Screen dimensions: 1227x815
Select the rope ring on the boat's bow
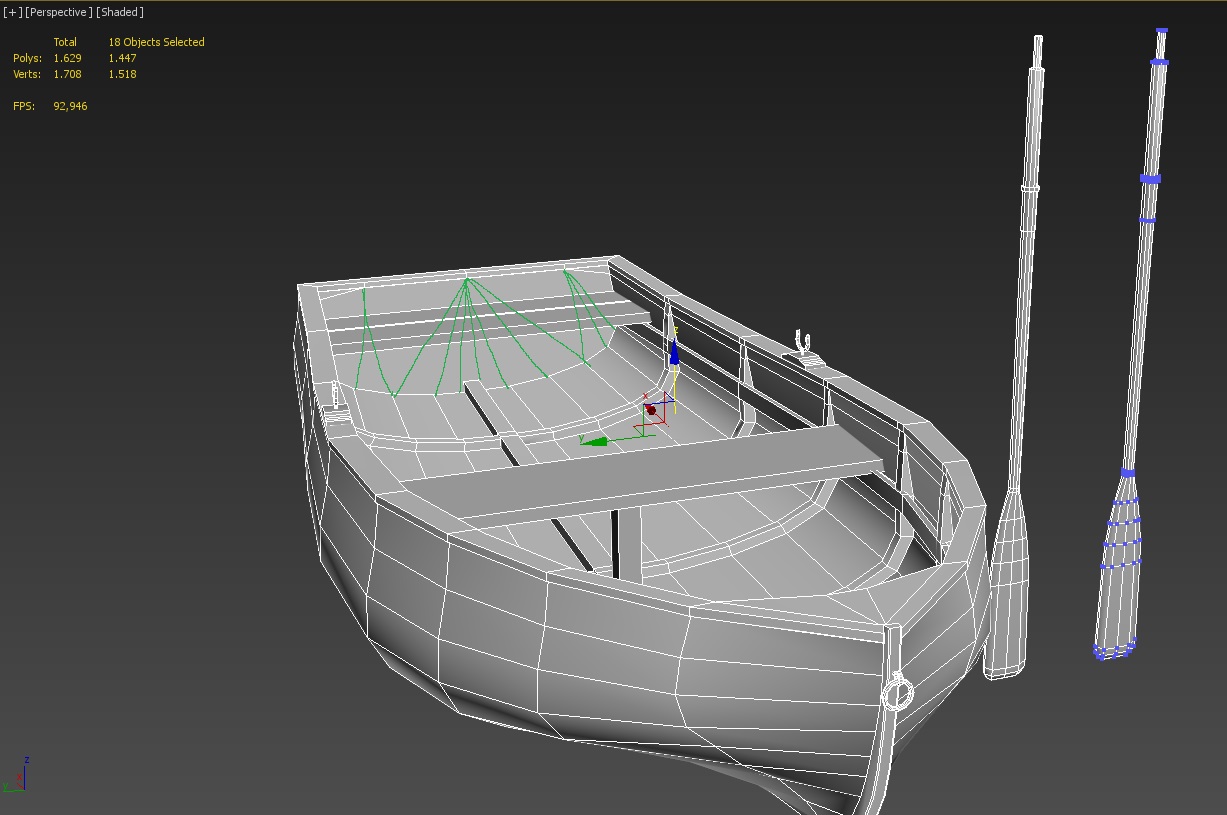tap(897, 691)
